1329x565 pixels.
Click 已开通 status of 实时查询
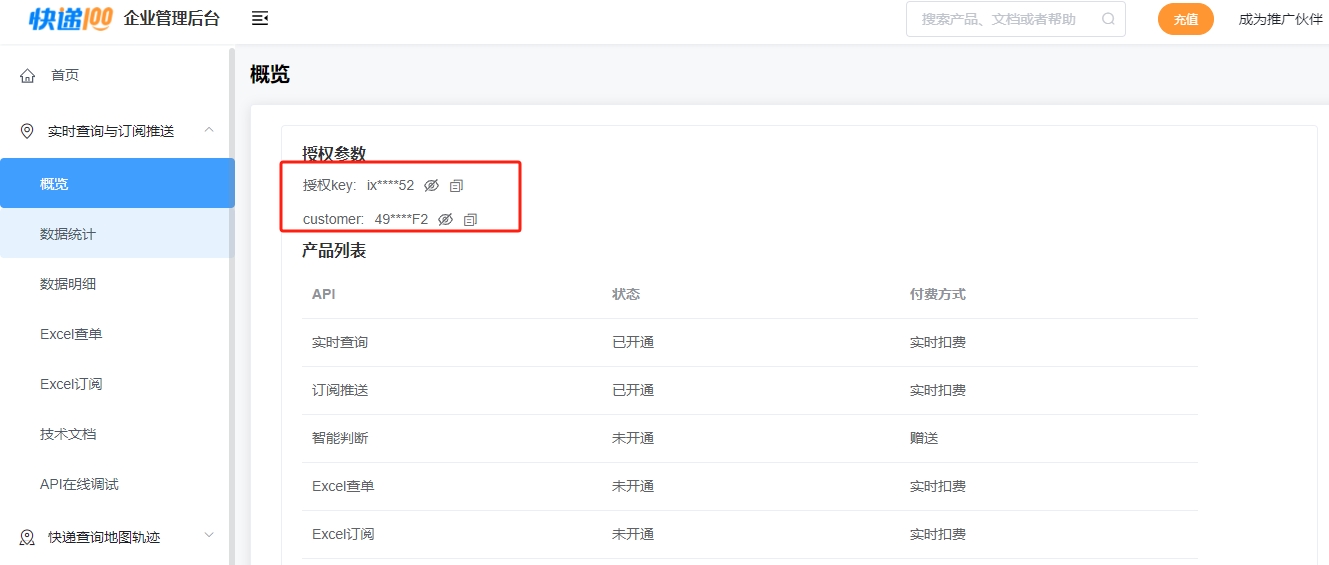633,342
